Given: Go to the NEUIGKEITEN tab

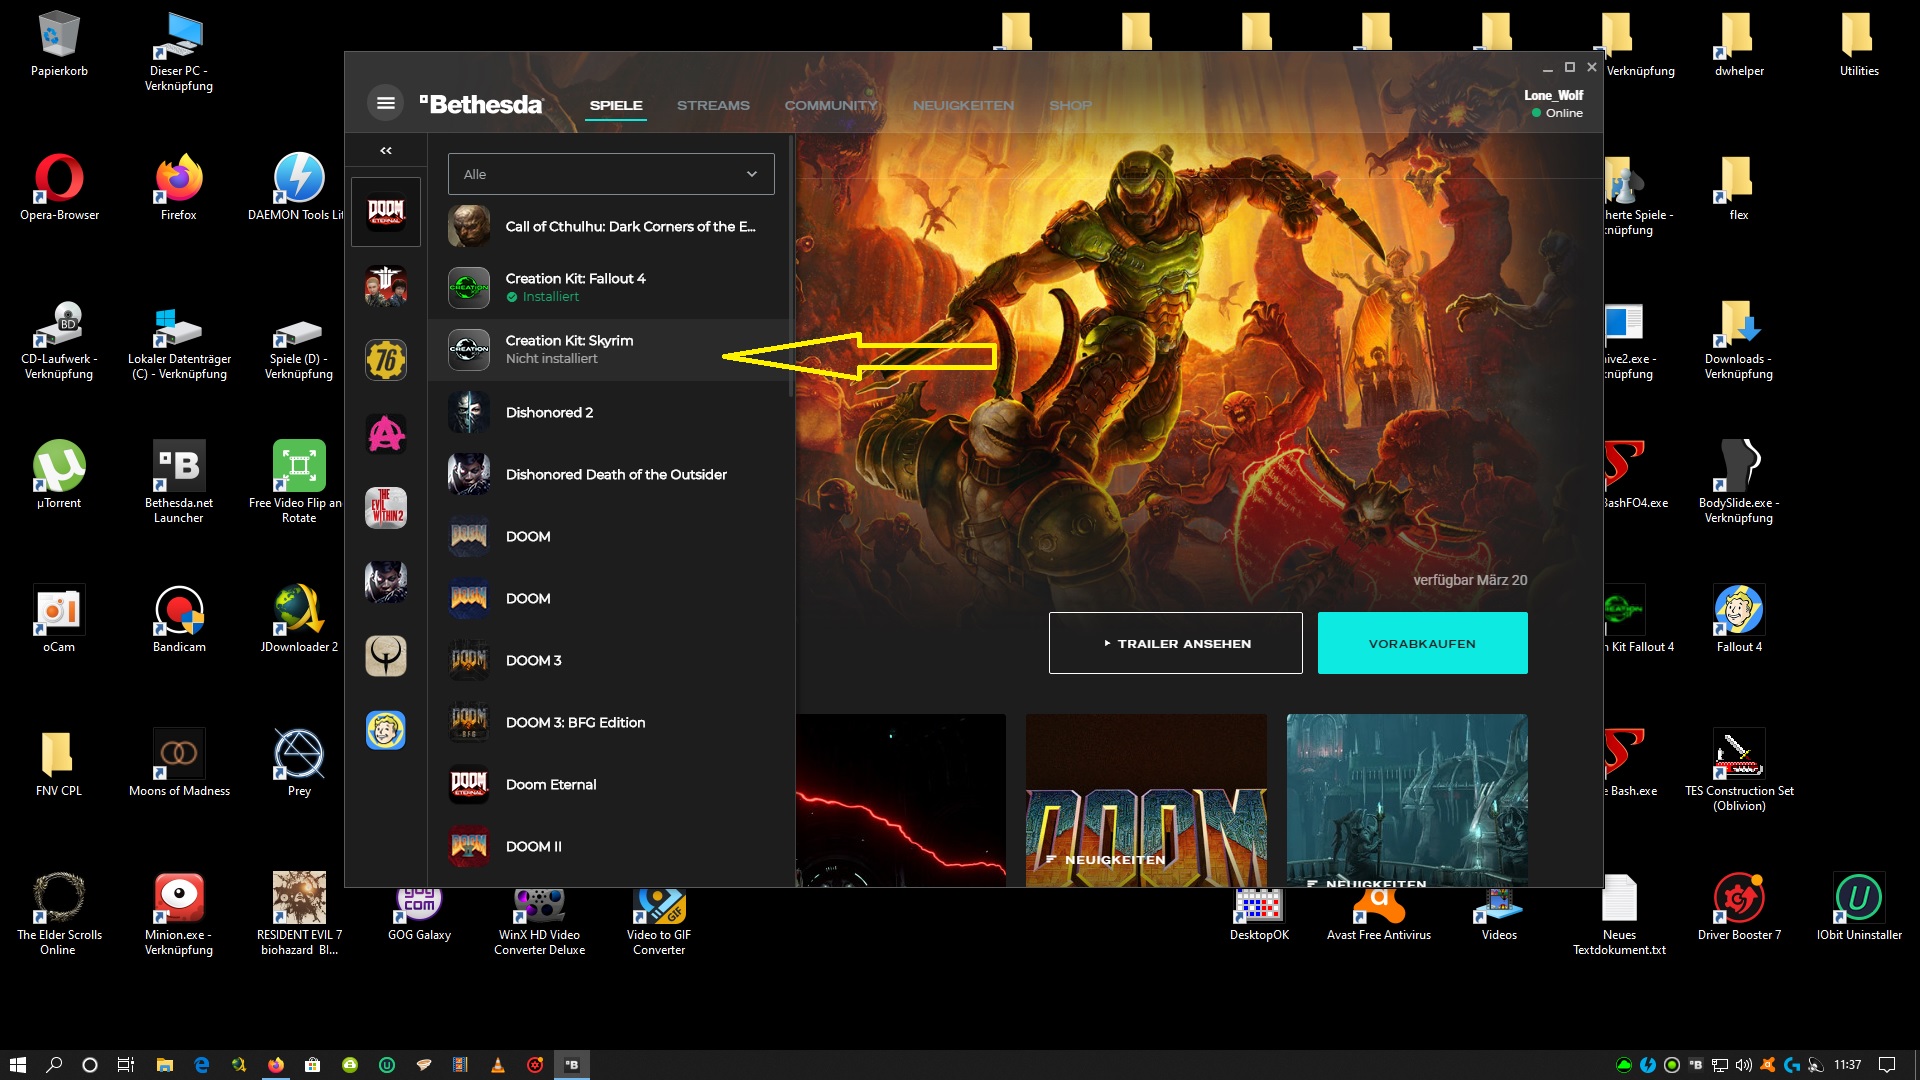Looking at the screenshot, I should click(963, 105).
